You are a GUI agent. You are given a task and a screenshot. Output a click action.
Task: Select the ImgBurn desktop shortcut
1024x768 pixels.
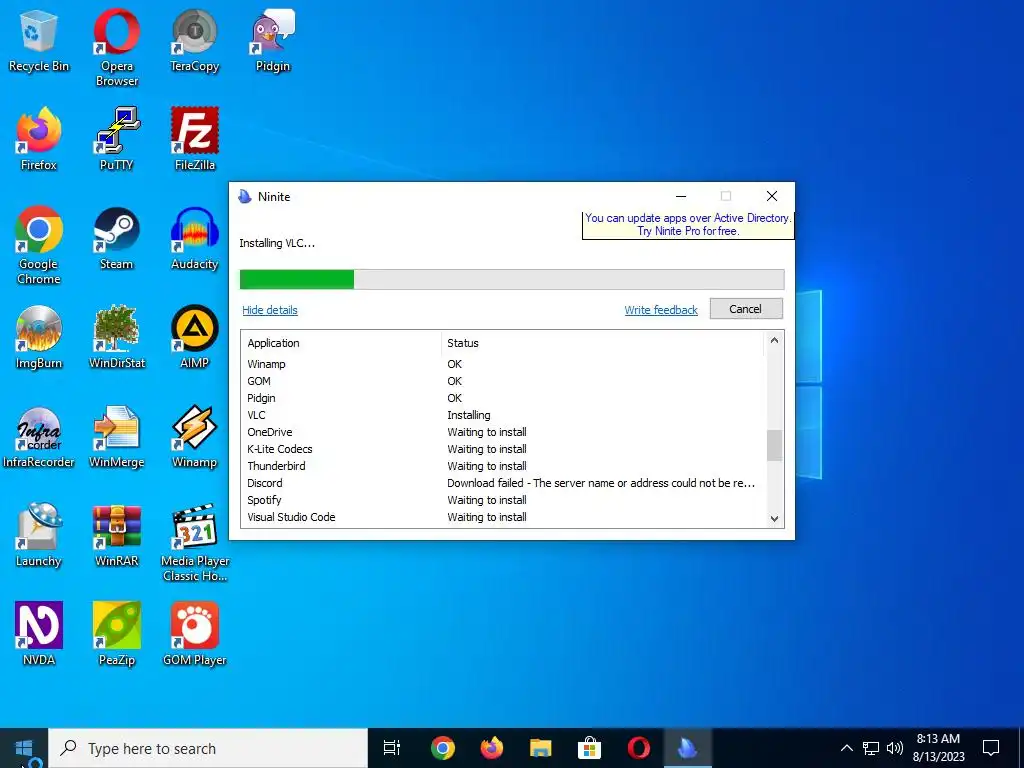(x=39, y=338)
